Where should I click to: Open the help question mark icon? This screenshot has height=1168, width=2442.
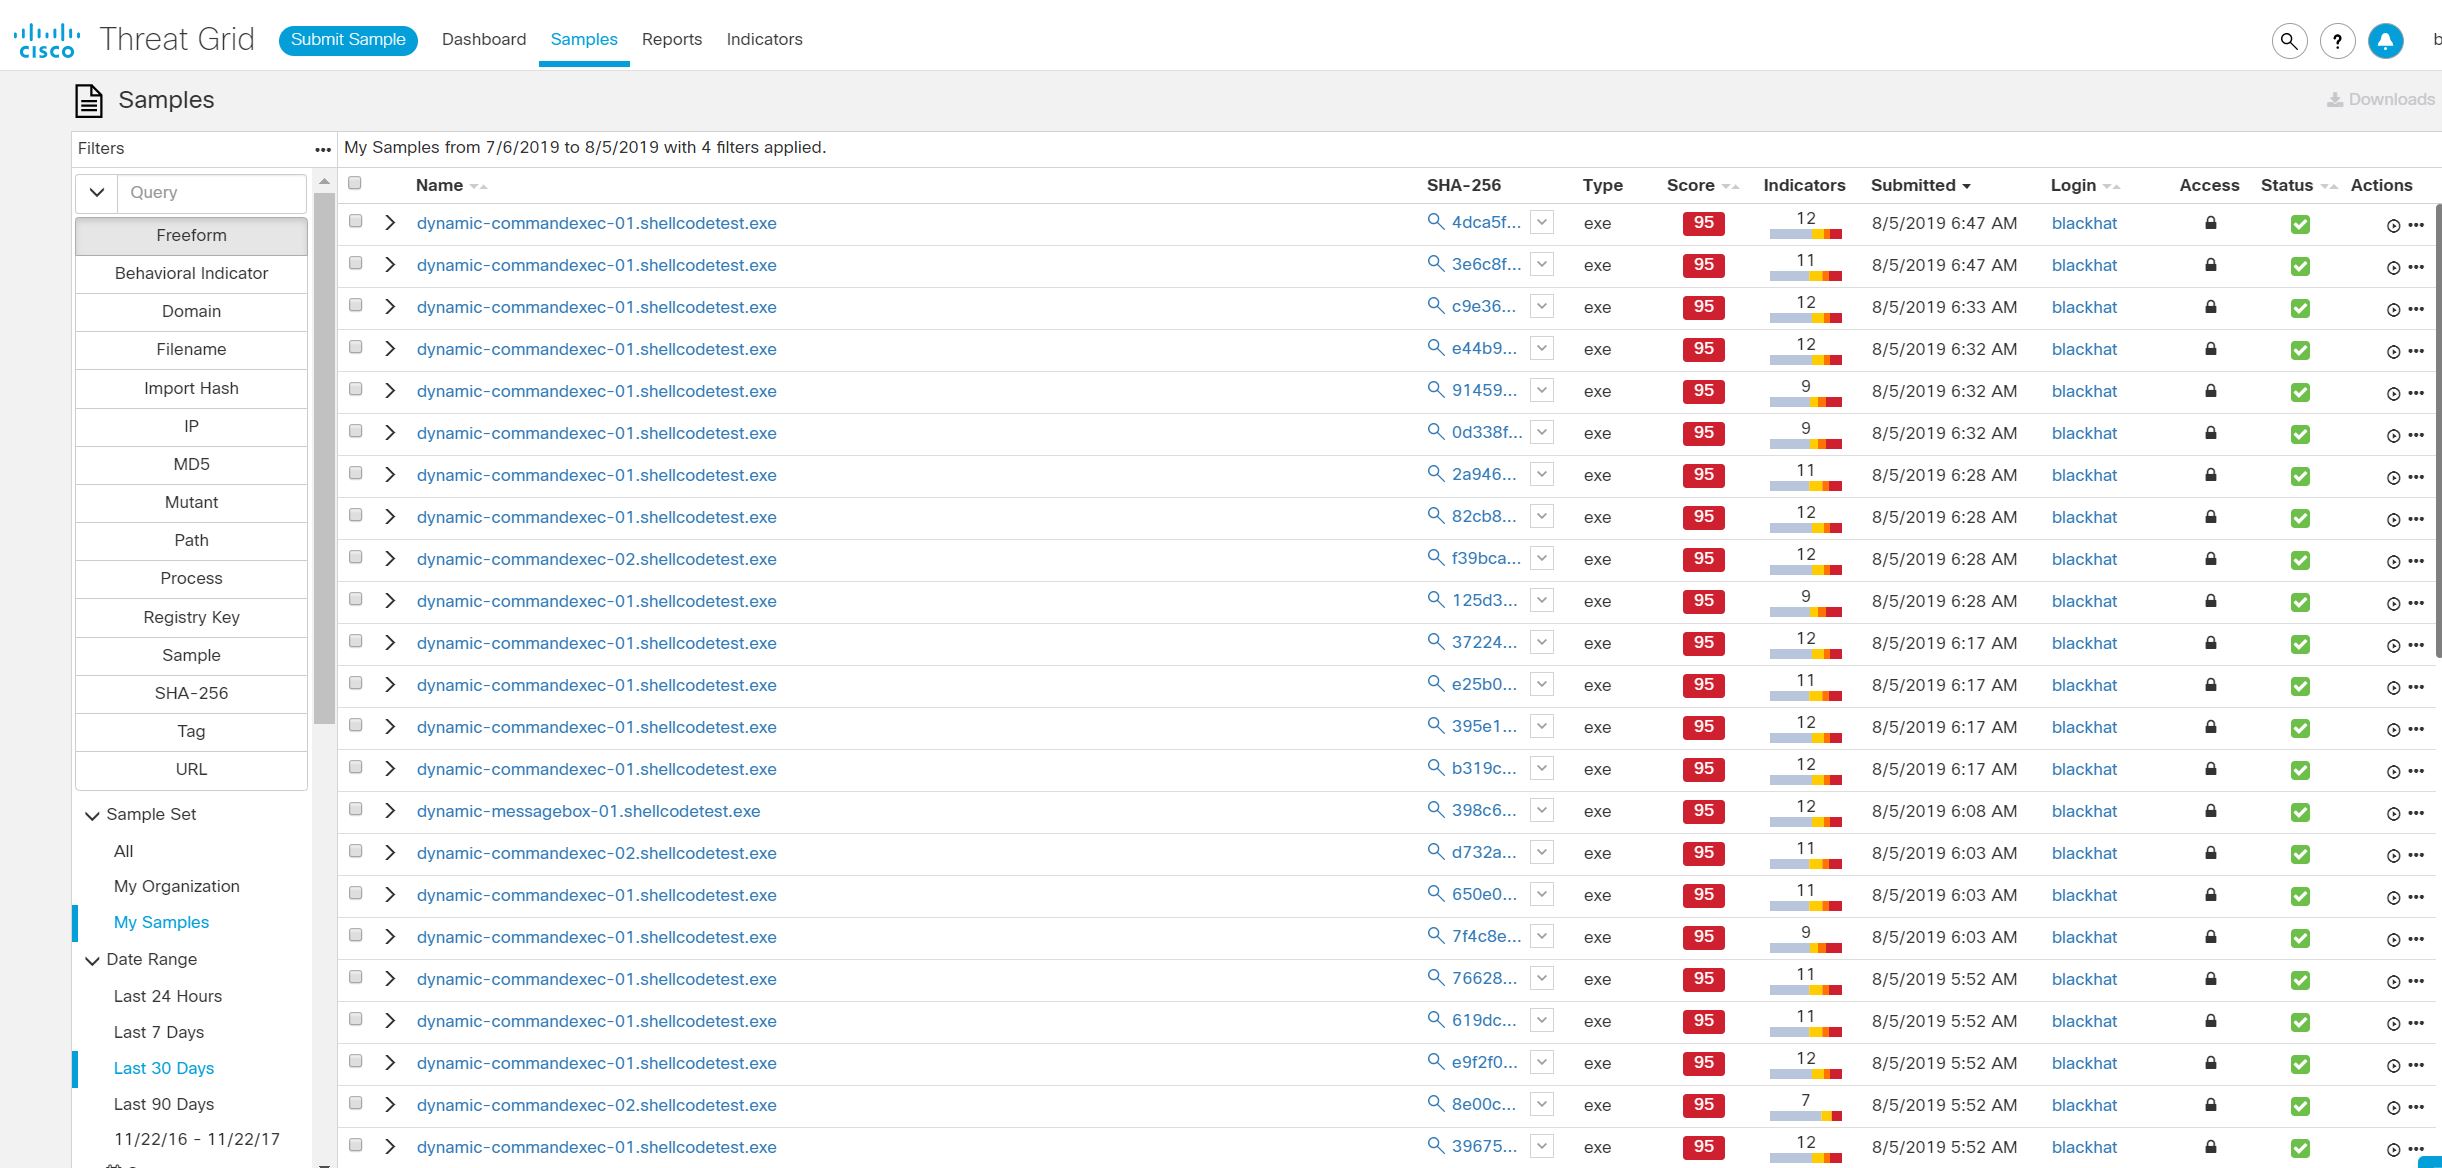pyautogui.click(x=2337, y=41)
